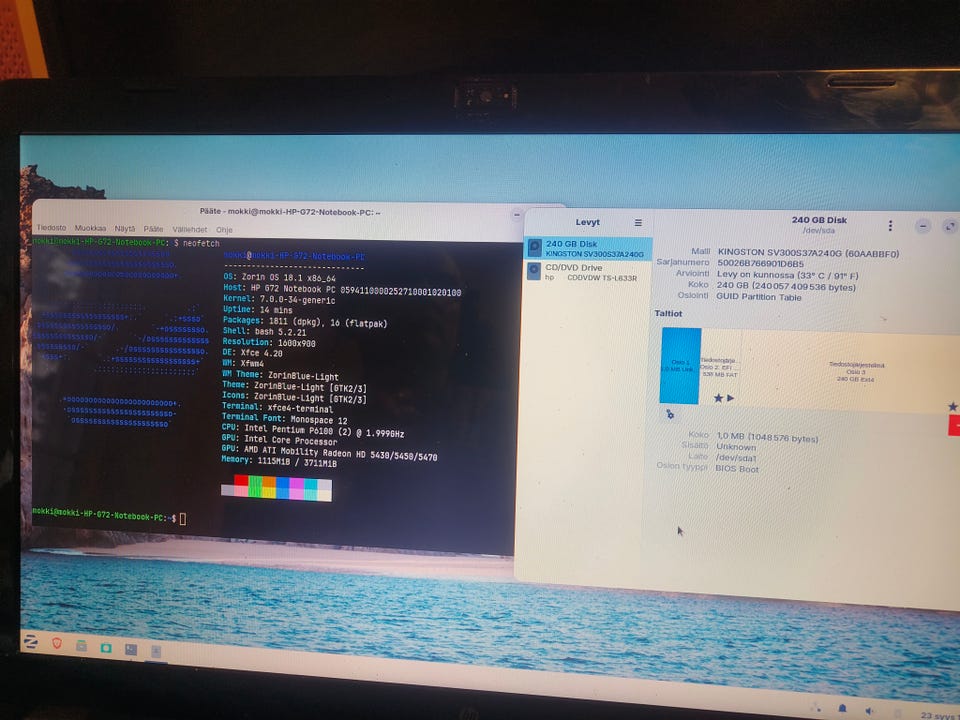Open the Ohje menu in terminal
Image resolution: width=960 pixels, height=720 pixels.
[224, 230]
